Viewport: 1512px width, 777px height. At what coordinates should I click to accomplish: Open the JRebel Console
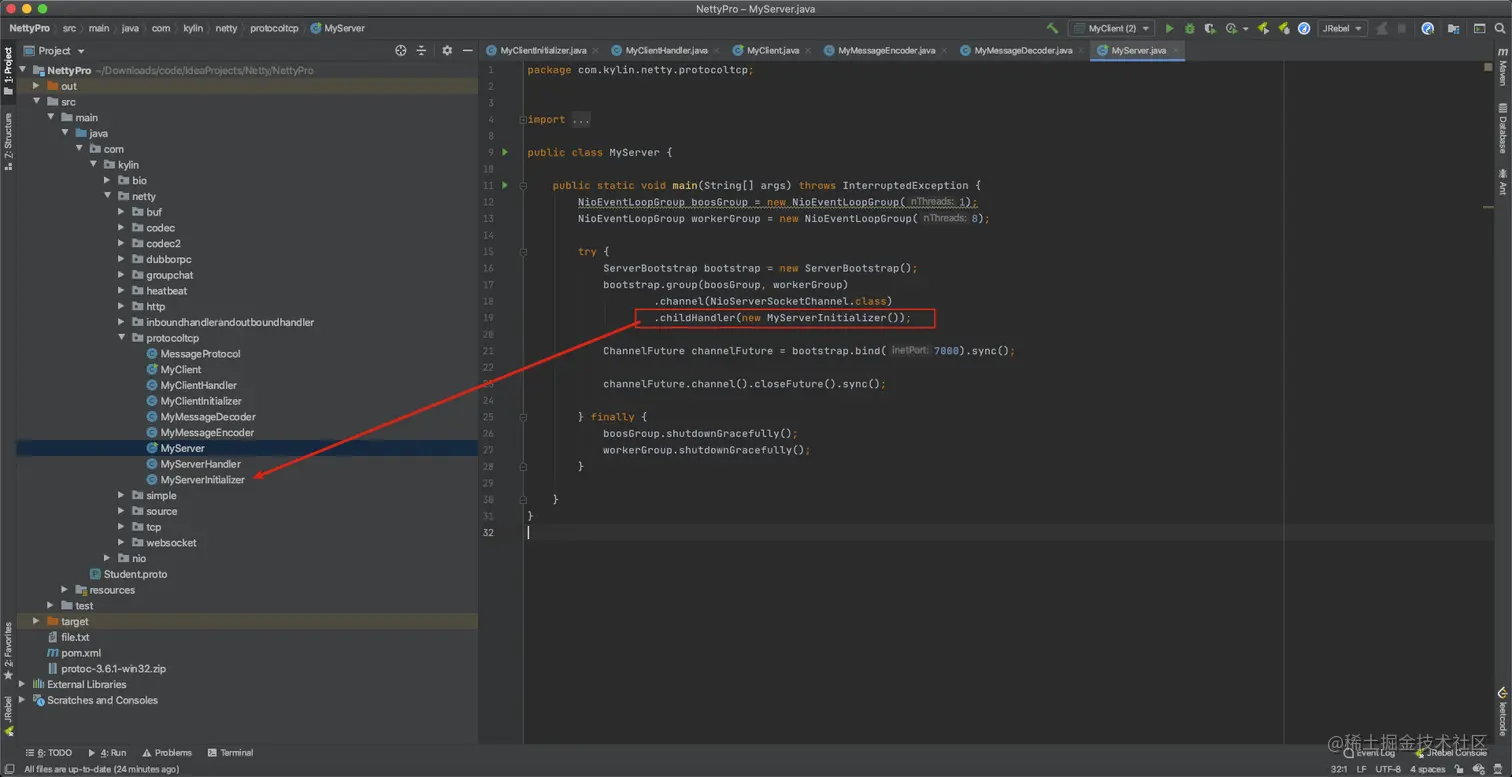coord(1451,753)
